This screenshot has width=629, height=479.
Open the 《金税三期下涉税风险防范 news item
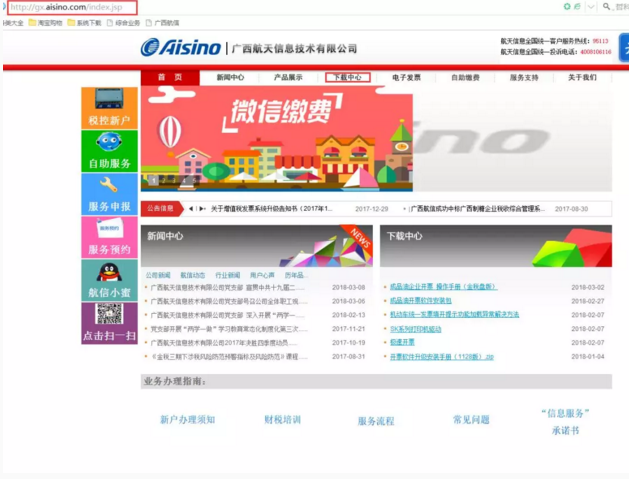(229, 357)
